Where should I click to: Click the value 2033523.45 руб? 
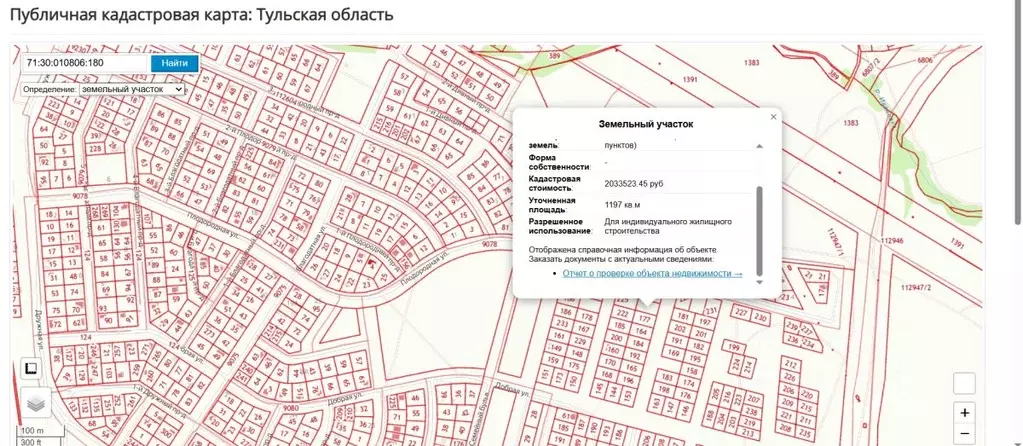coord(634,184)
